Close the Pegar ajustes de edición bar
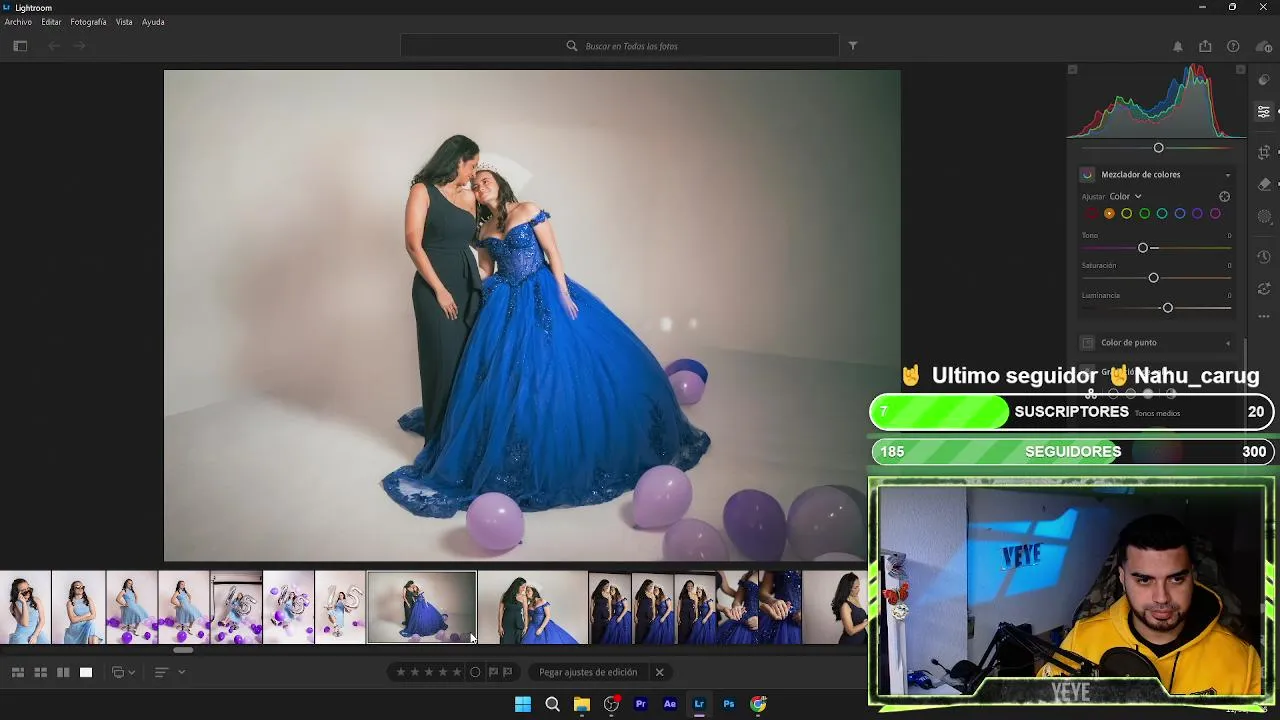The height and width of the screenshot is (720, 1280). pos(659,673)
